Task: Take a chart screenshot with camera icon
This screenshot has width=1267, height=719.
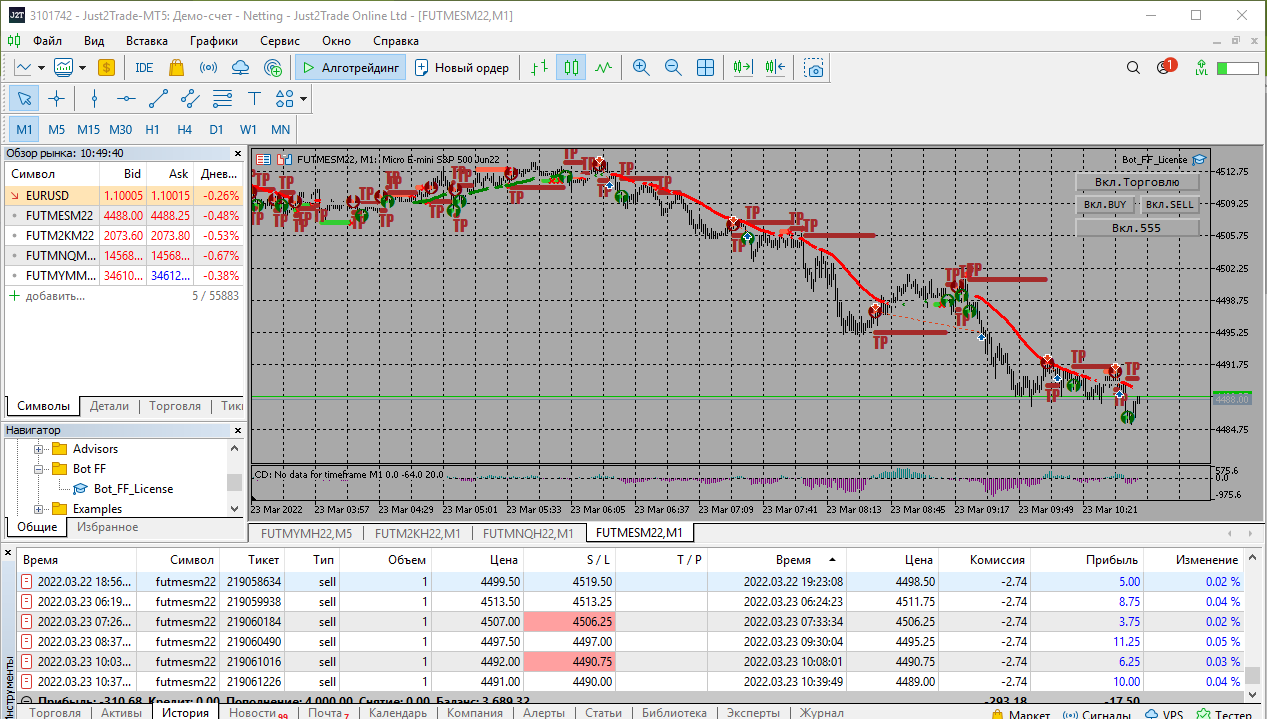Action: pos(815,68)
